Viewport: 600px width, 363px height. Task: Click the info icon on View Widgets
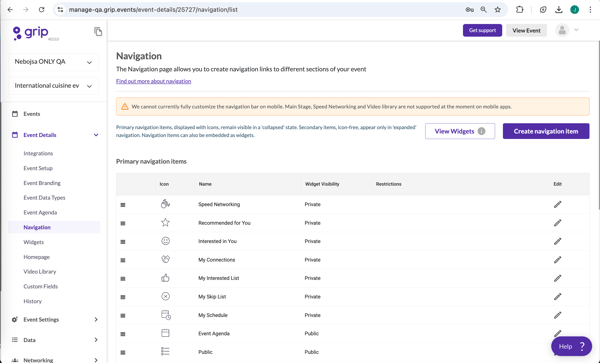[x=481, y=131]
